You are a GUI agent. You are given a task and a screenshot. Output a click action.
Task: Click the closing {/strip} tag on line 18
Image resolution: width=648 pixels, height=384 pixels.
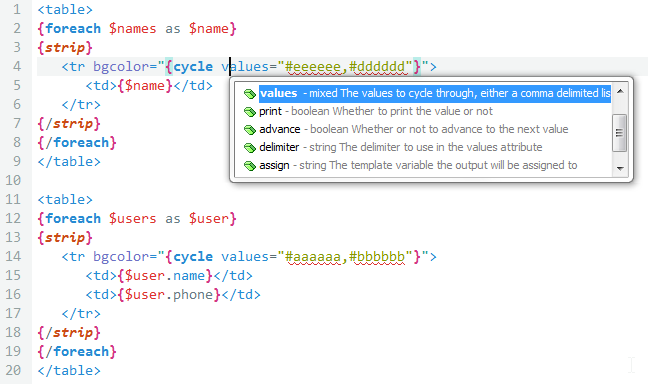point(69,333)
